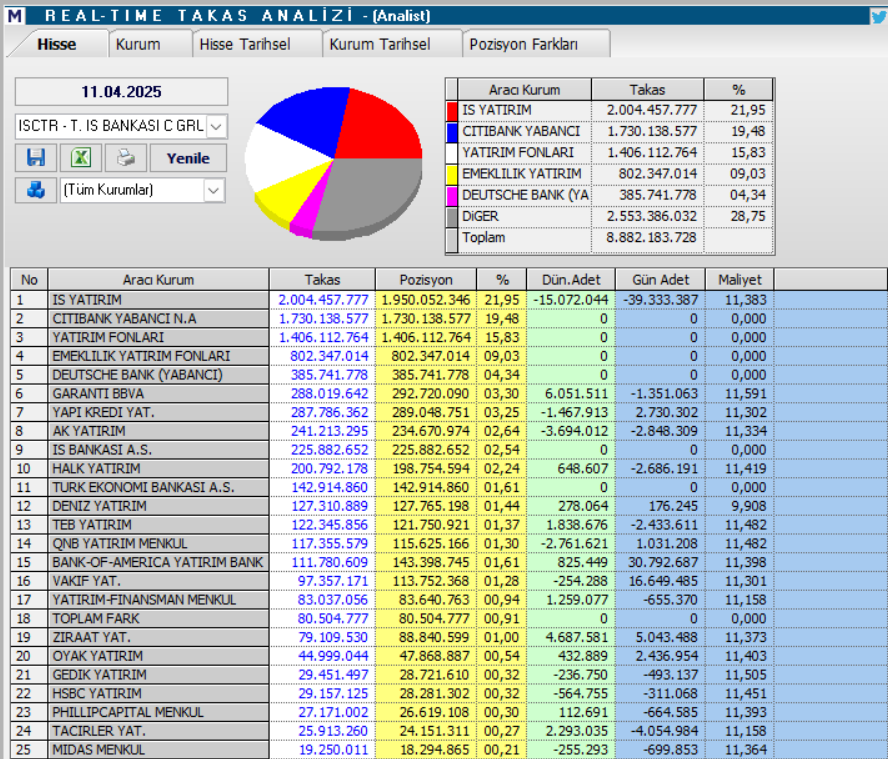Image resolution: width=888 pixels, height=759 pixels.
Task: Select the GEDIK YATIRIM row
Action: pos(449,674)
